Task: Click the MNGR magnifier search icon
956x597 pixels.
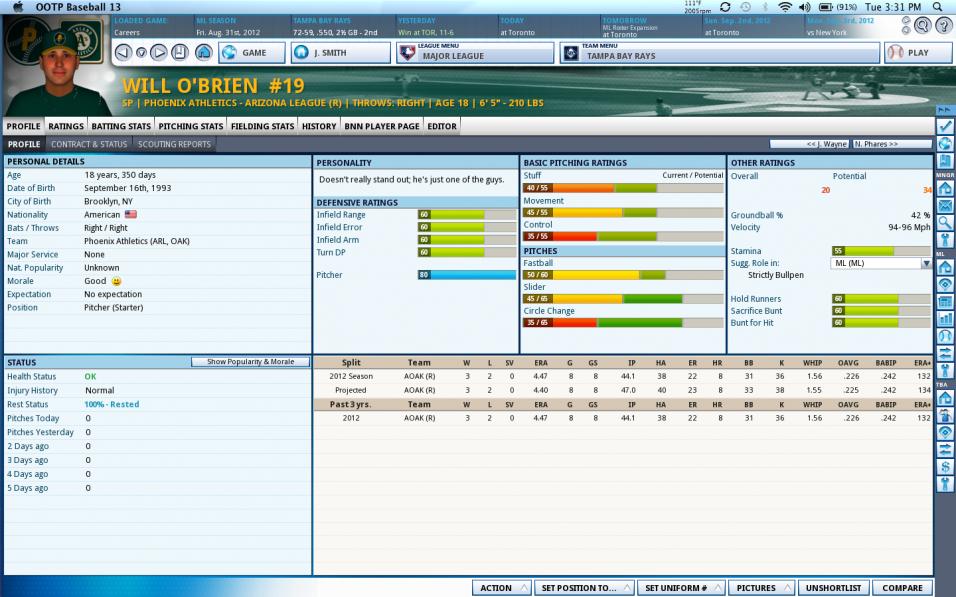Action: (x=945, y=223)
